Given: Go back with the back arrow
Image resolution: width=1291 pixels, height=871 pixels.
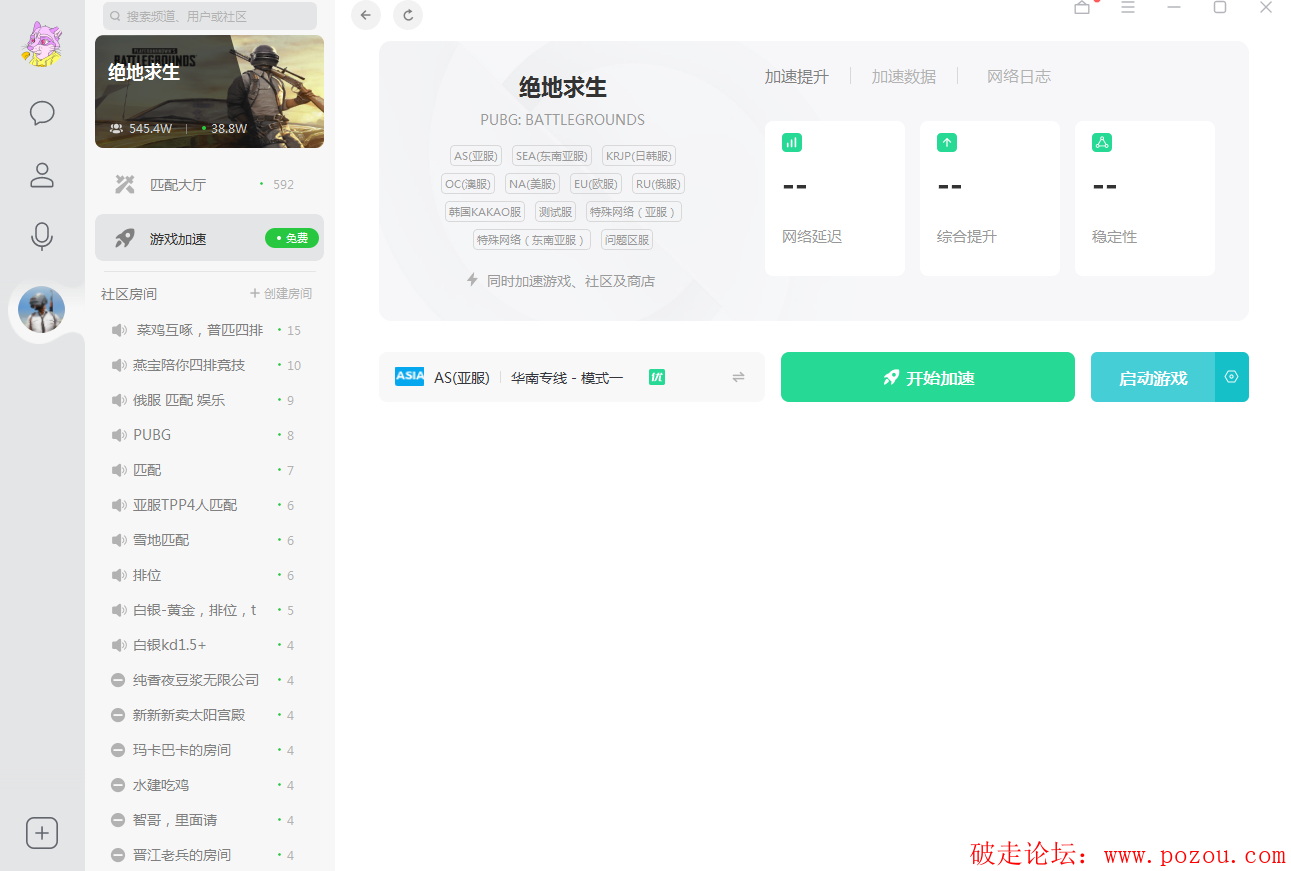Looking at the screenshot, I should 366,15.
